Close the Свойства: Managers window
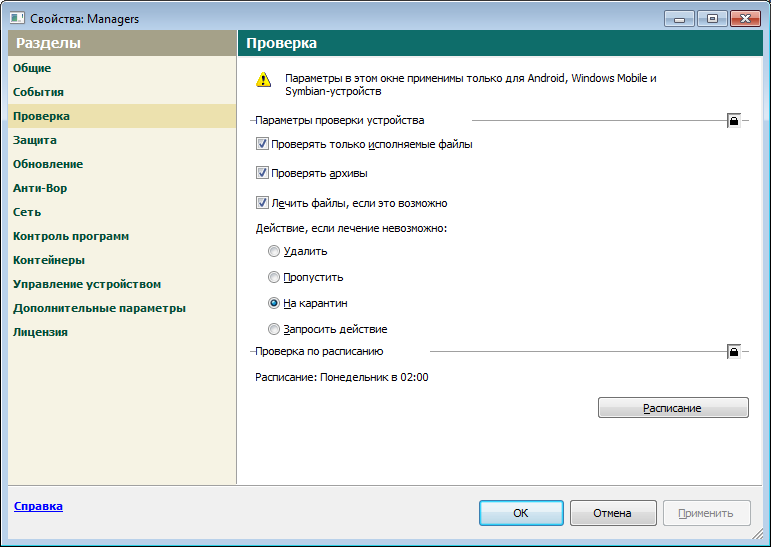The image size is (771, 547). [745, 19]
